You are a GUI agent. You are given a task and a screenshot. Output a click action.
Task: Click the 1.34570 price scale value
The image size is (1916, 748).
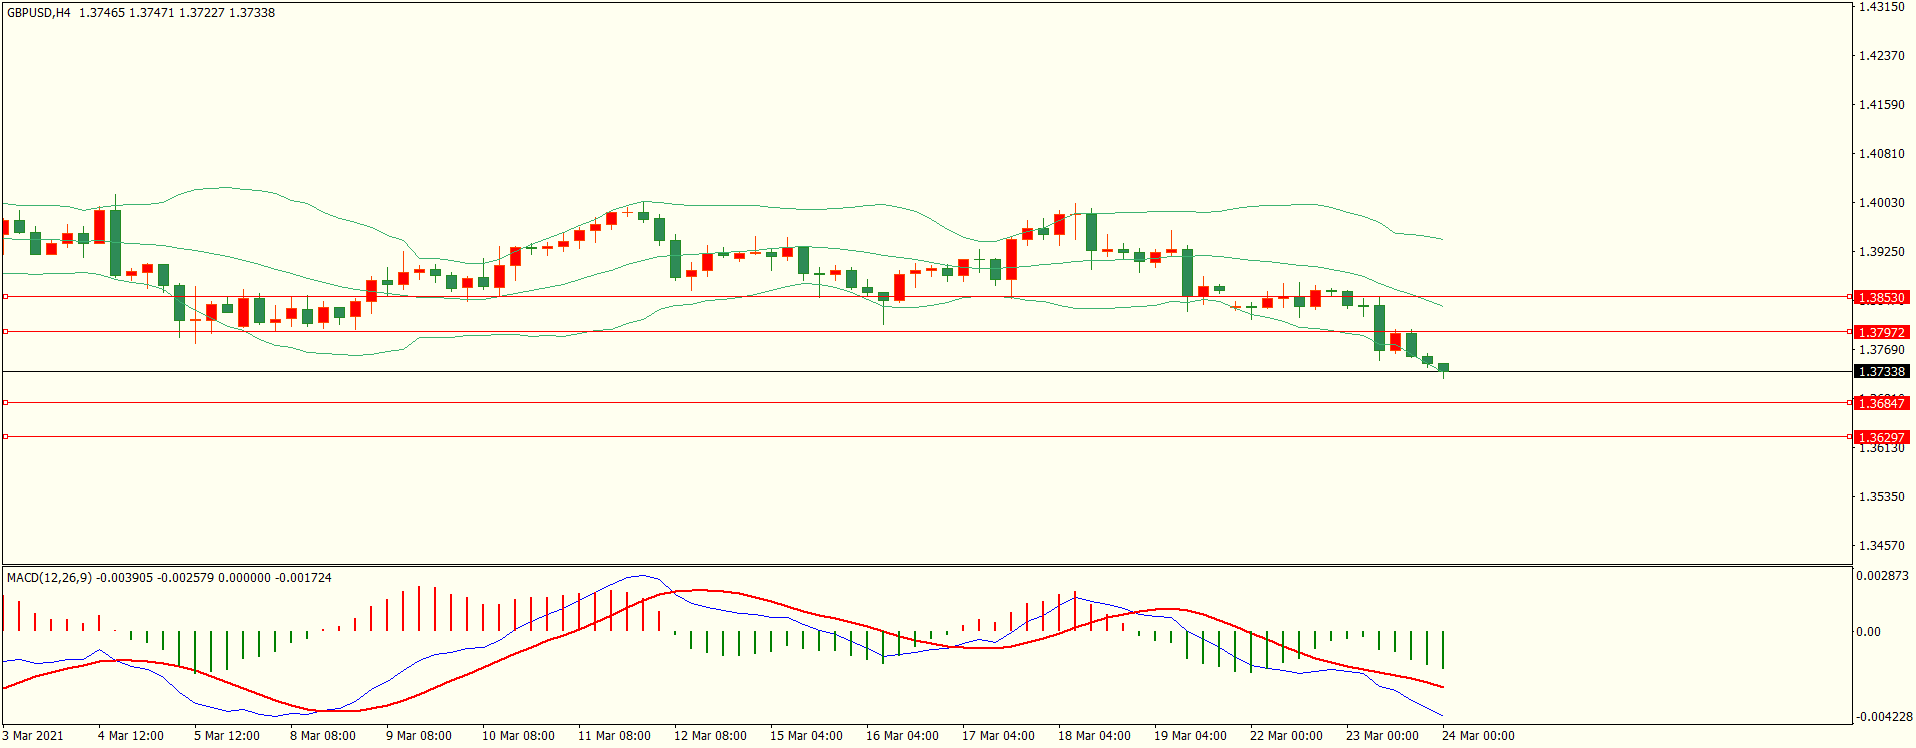1881,546
